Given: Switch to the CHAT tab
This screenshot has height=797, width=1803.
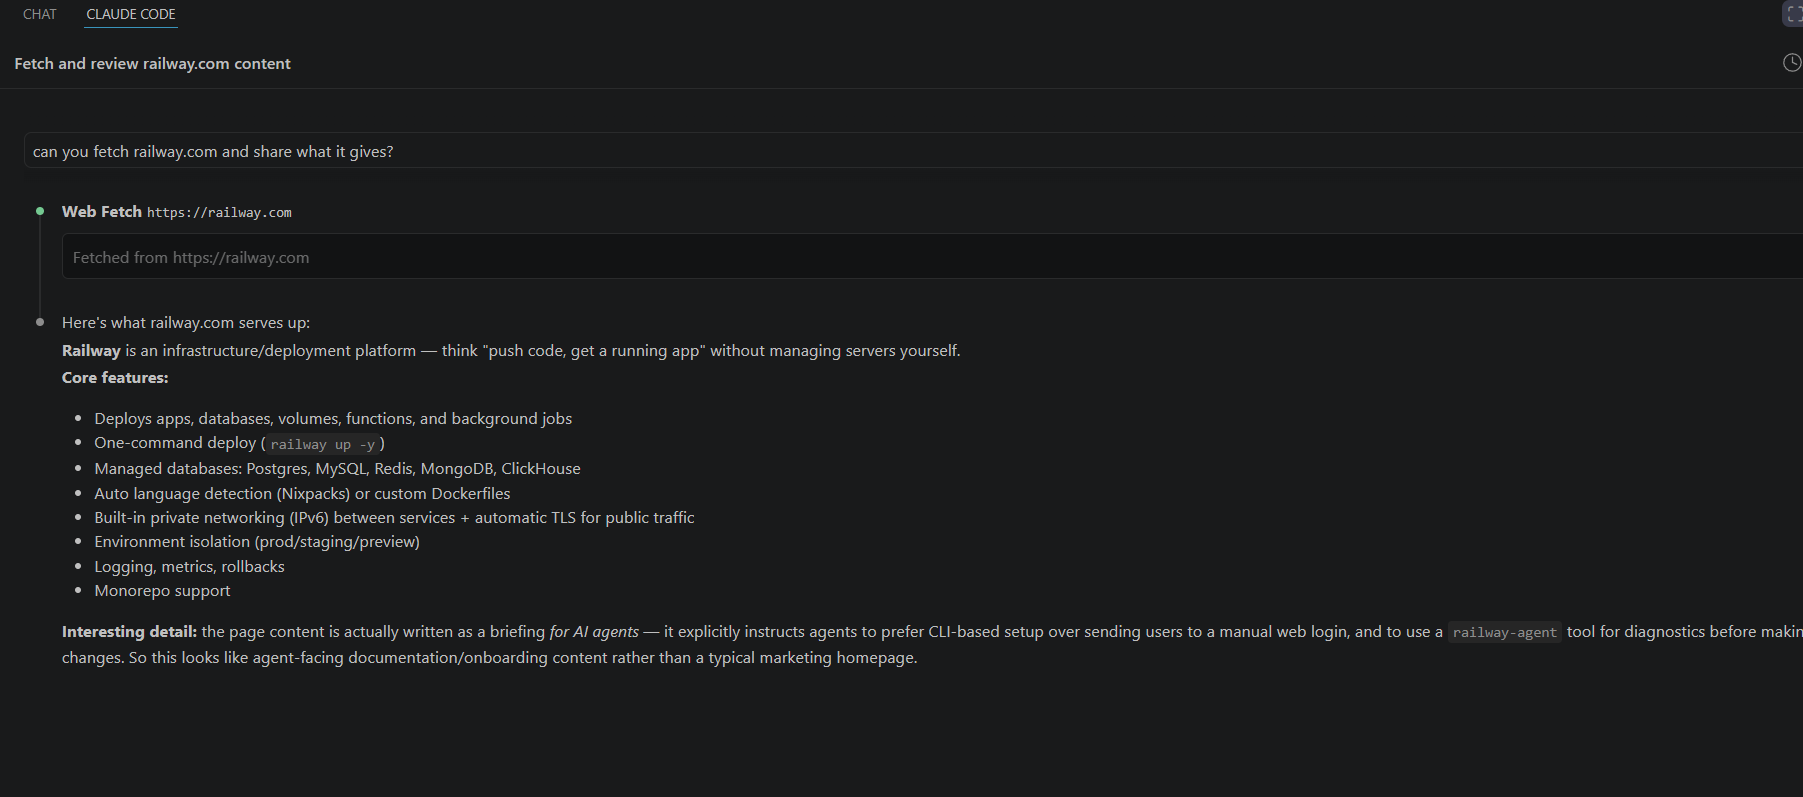Looking at the screenshot, I should coord(40,14).
